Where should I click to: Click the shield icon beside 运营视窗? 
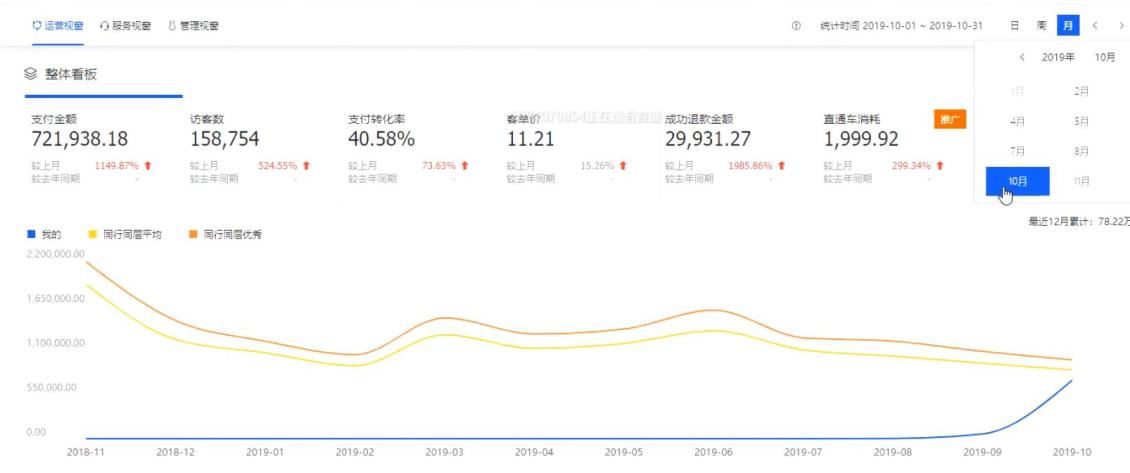click(37, 26)
